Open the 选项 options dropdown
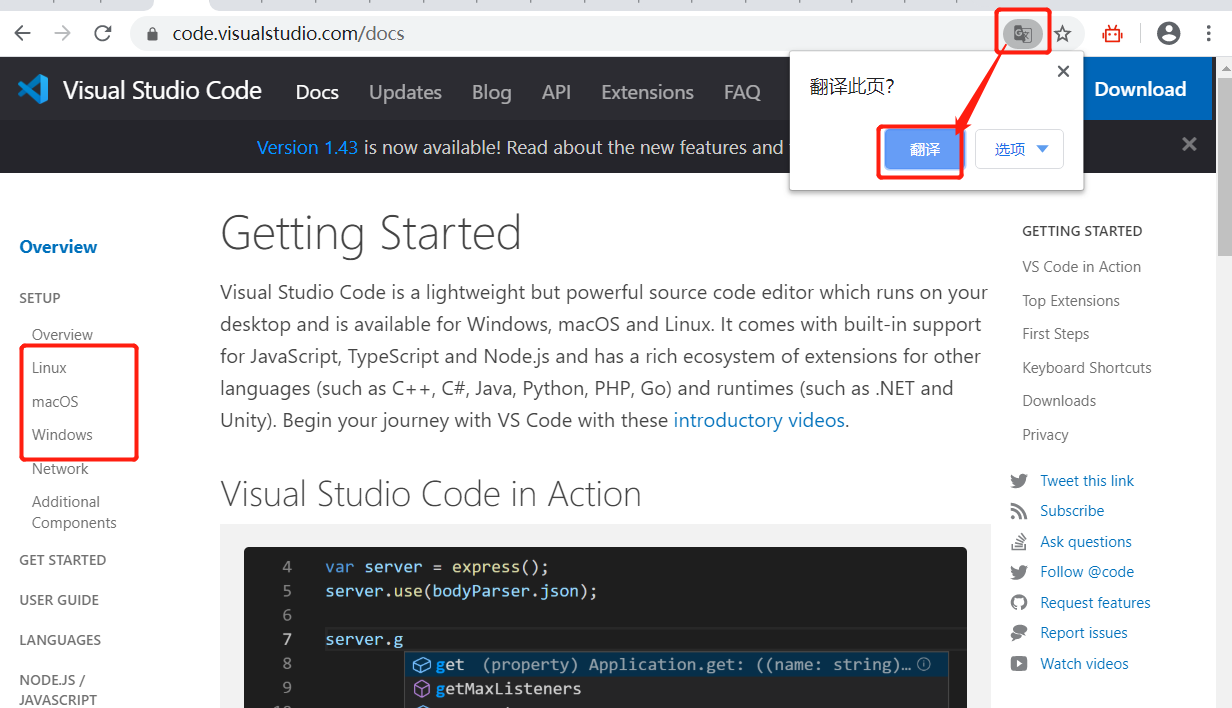 [1019, 149]
